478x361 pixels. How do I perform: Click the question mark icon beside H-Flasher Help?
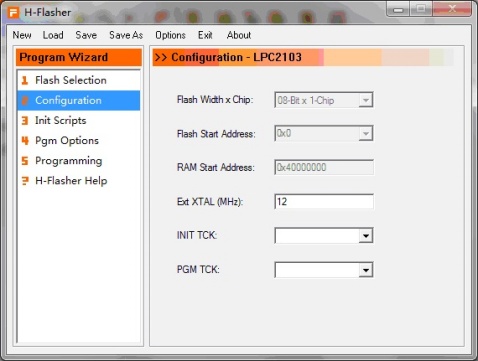[x=25, y=181]
